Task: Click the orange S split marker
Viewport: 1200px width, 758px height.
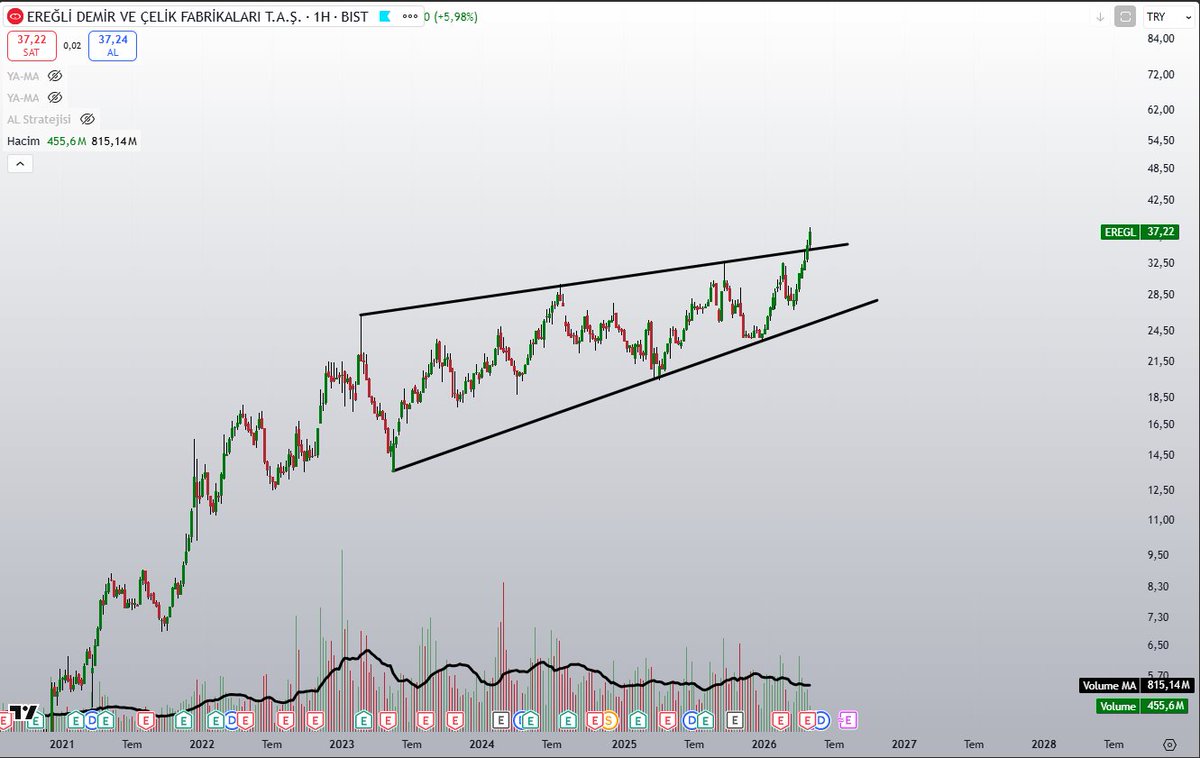Action: (609, 719)
